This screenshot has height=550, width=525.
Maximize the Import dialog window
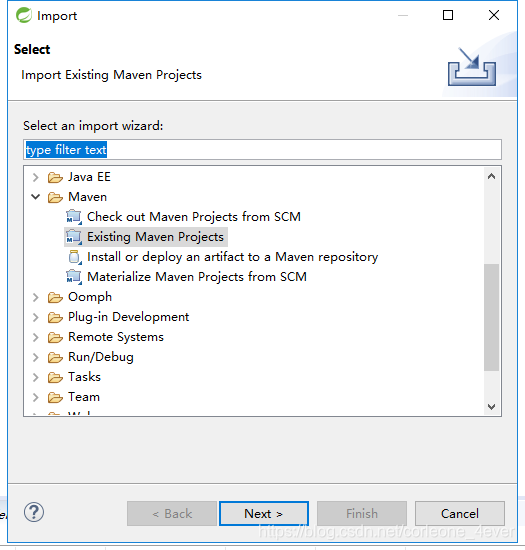tap(448, 15)
